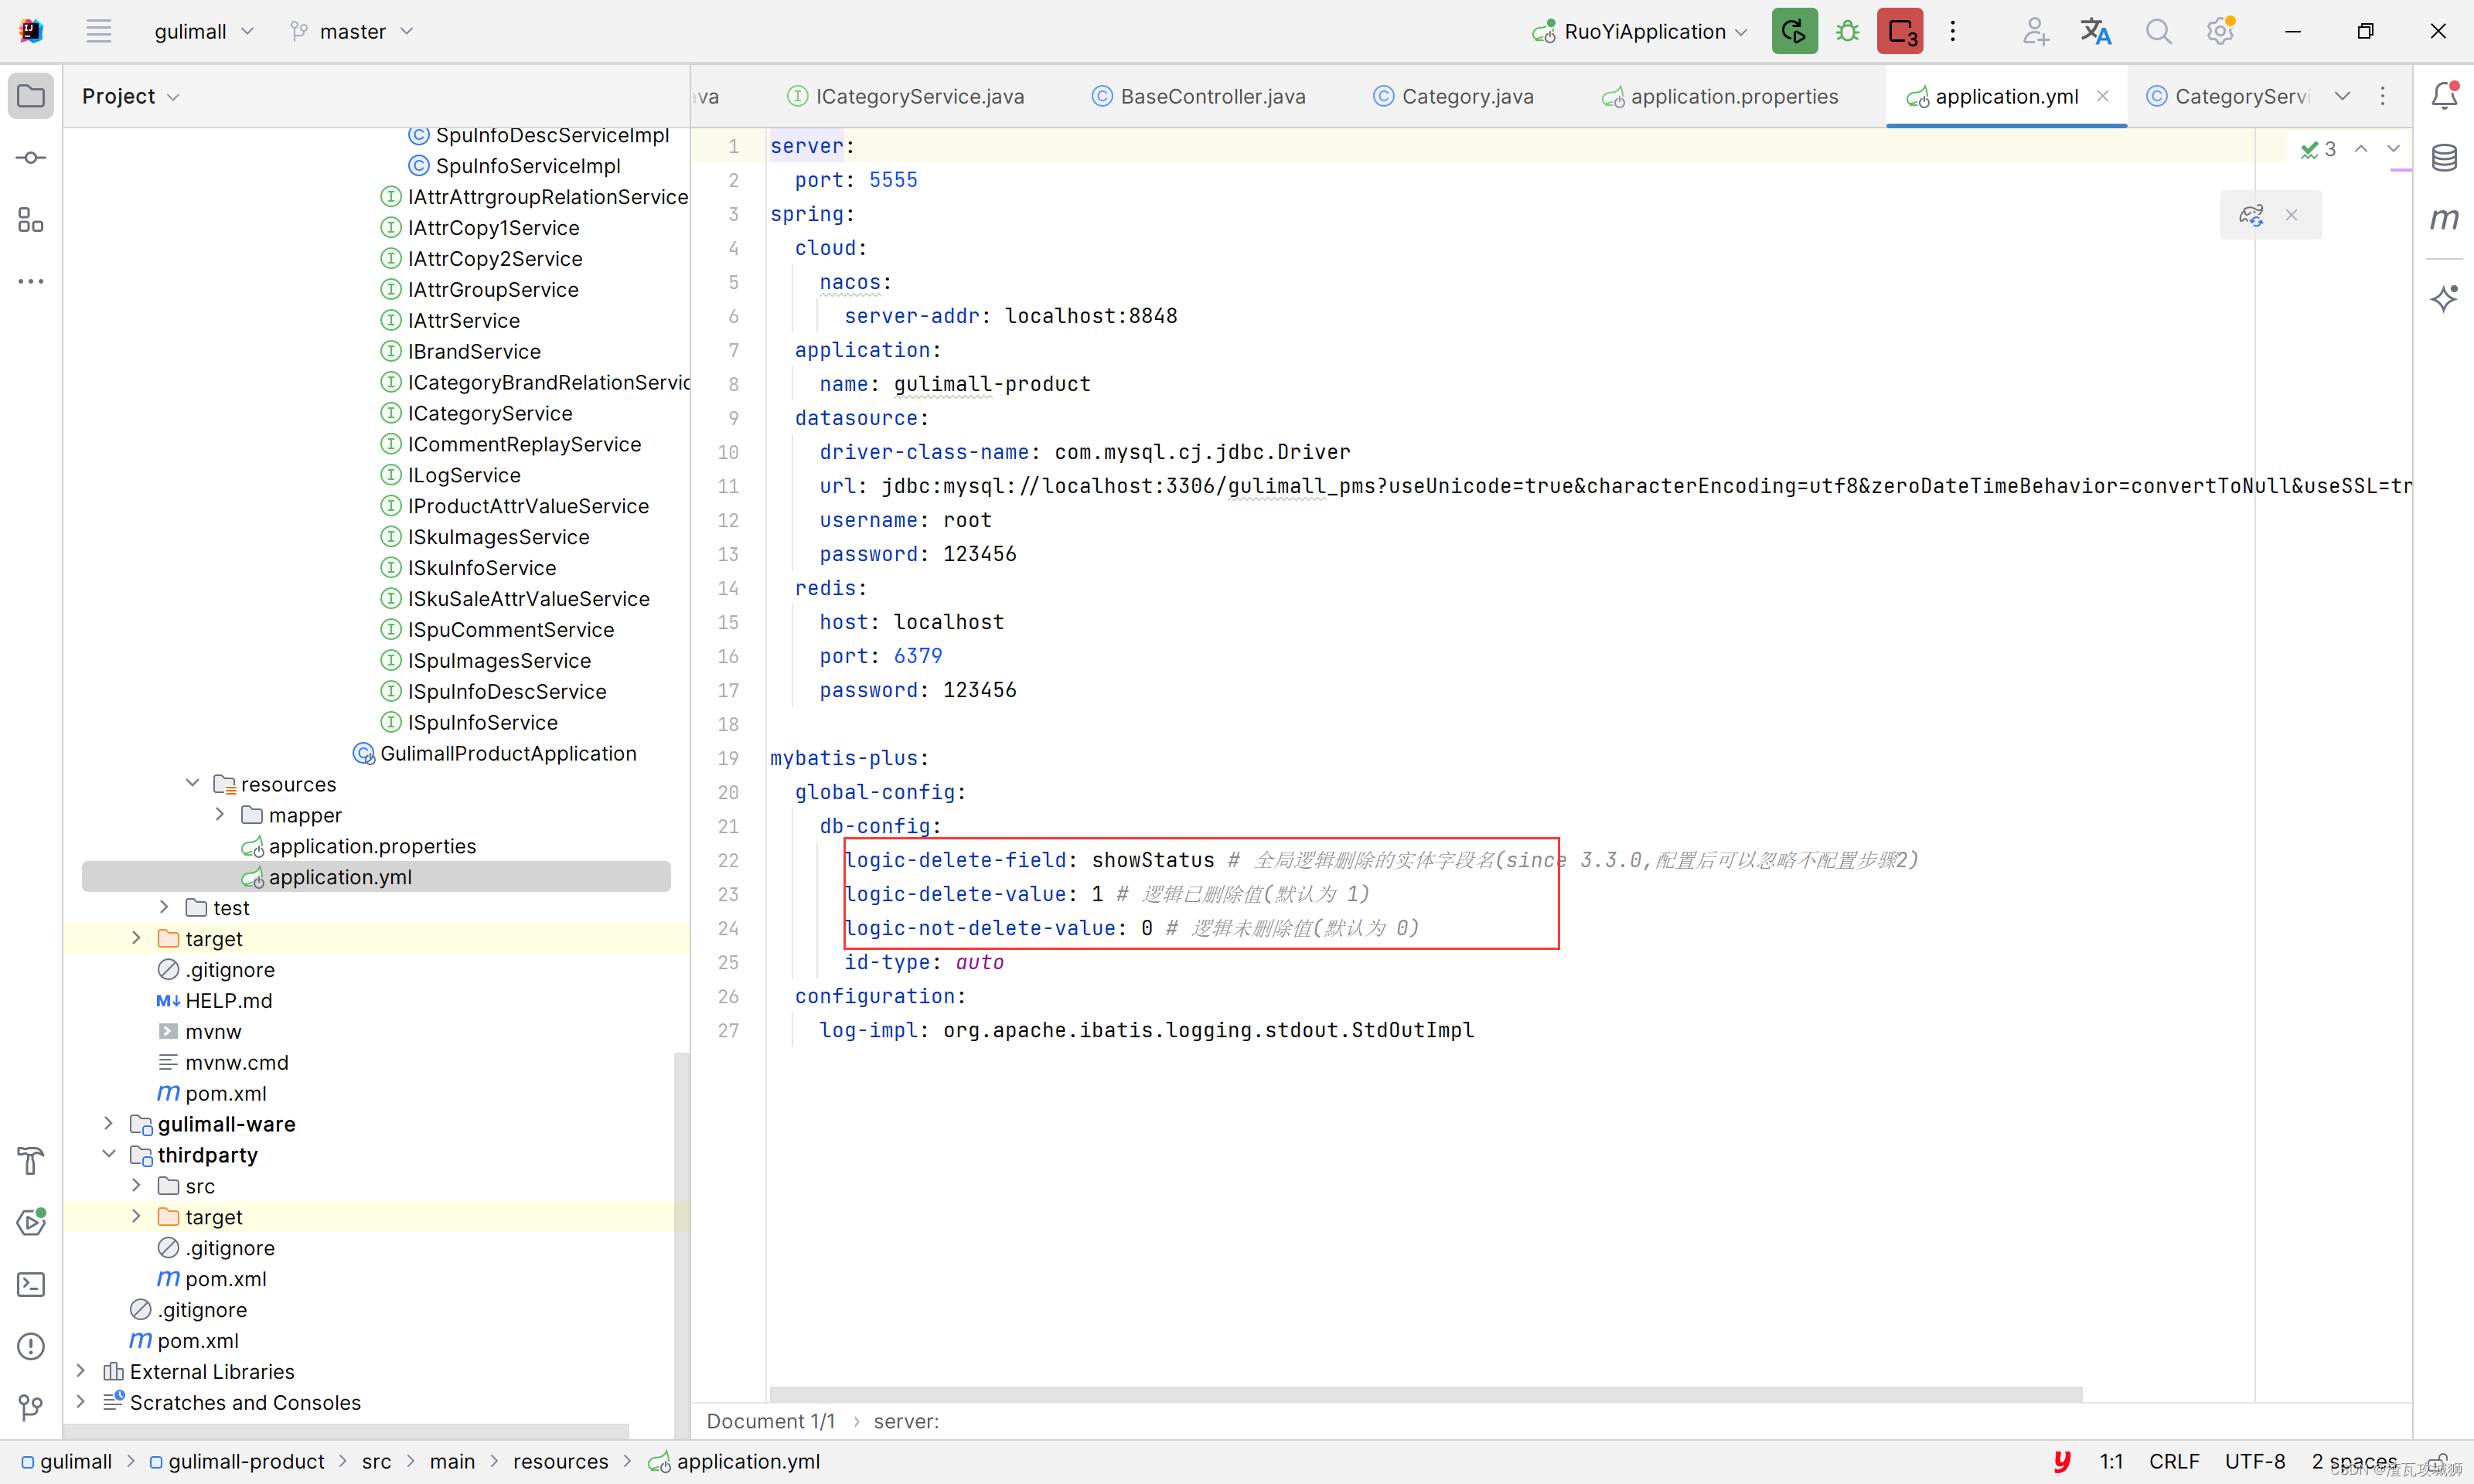Open the Maven tool window
This screenshot has height=1484, width=2474.
(x=2444, y=219)
